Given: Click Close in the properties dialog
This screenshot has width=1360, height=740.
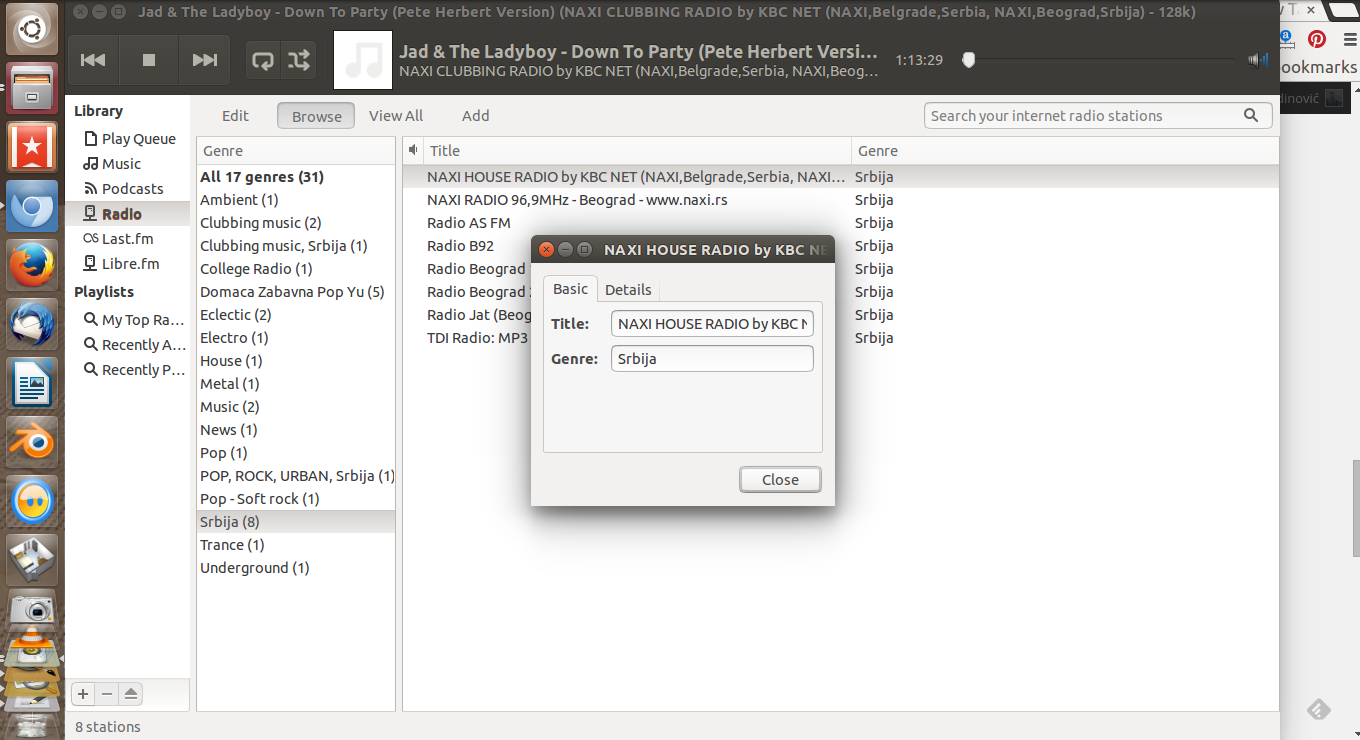Looking at the screenshot, I should coord(780,480).
